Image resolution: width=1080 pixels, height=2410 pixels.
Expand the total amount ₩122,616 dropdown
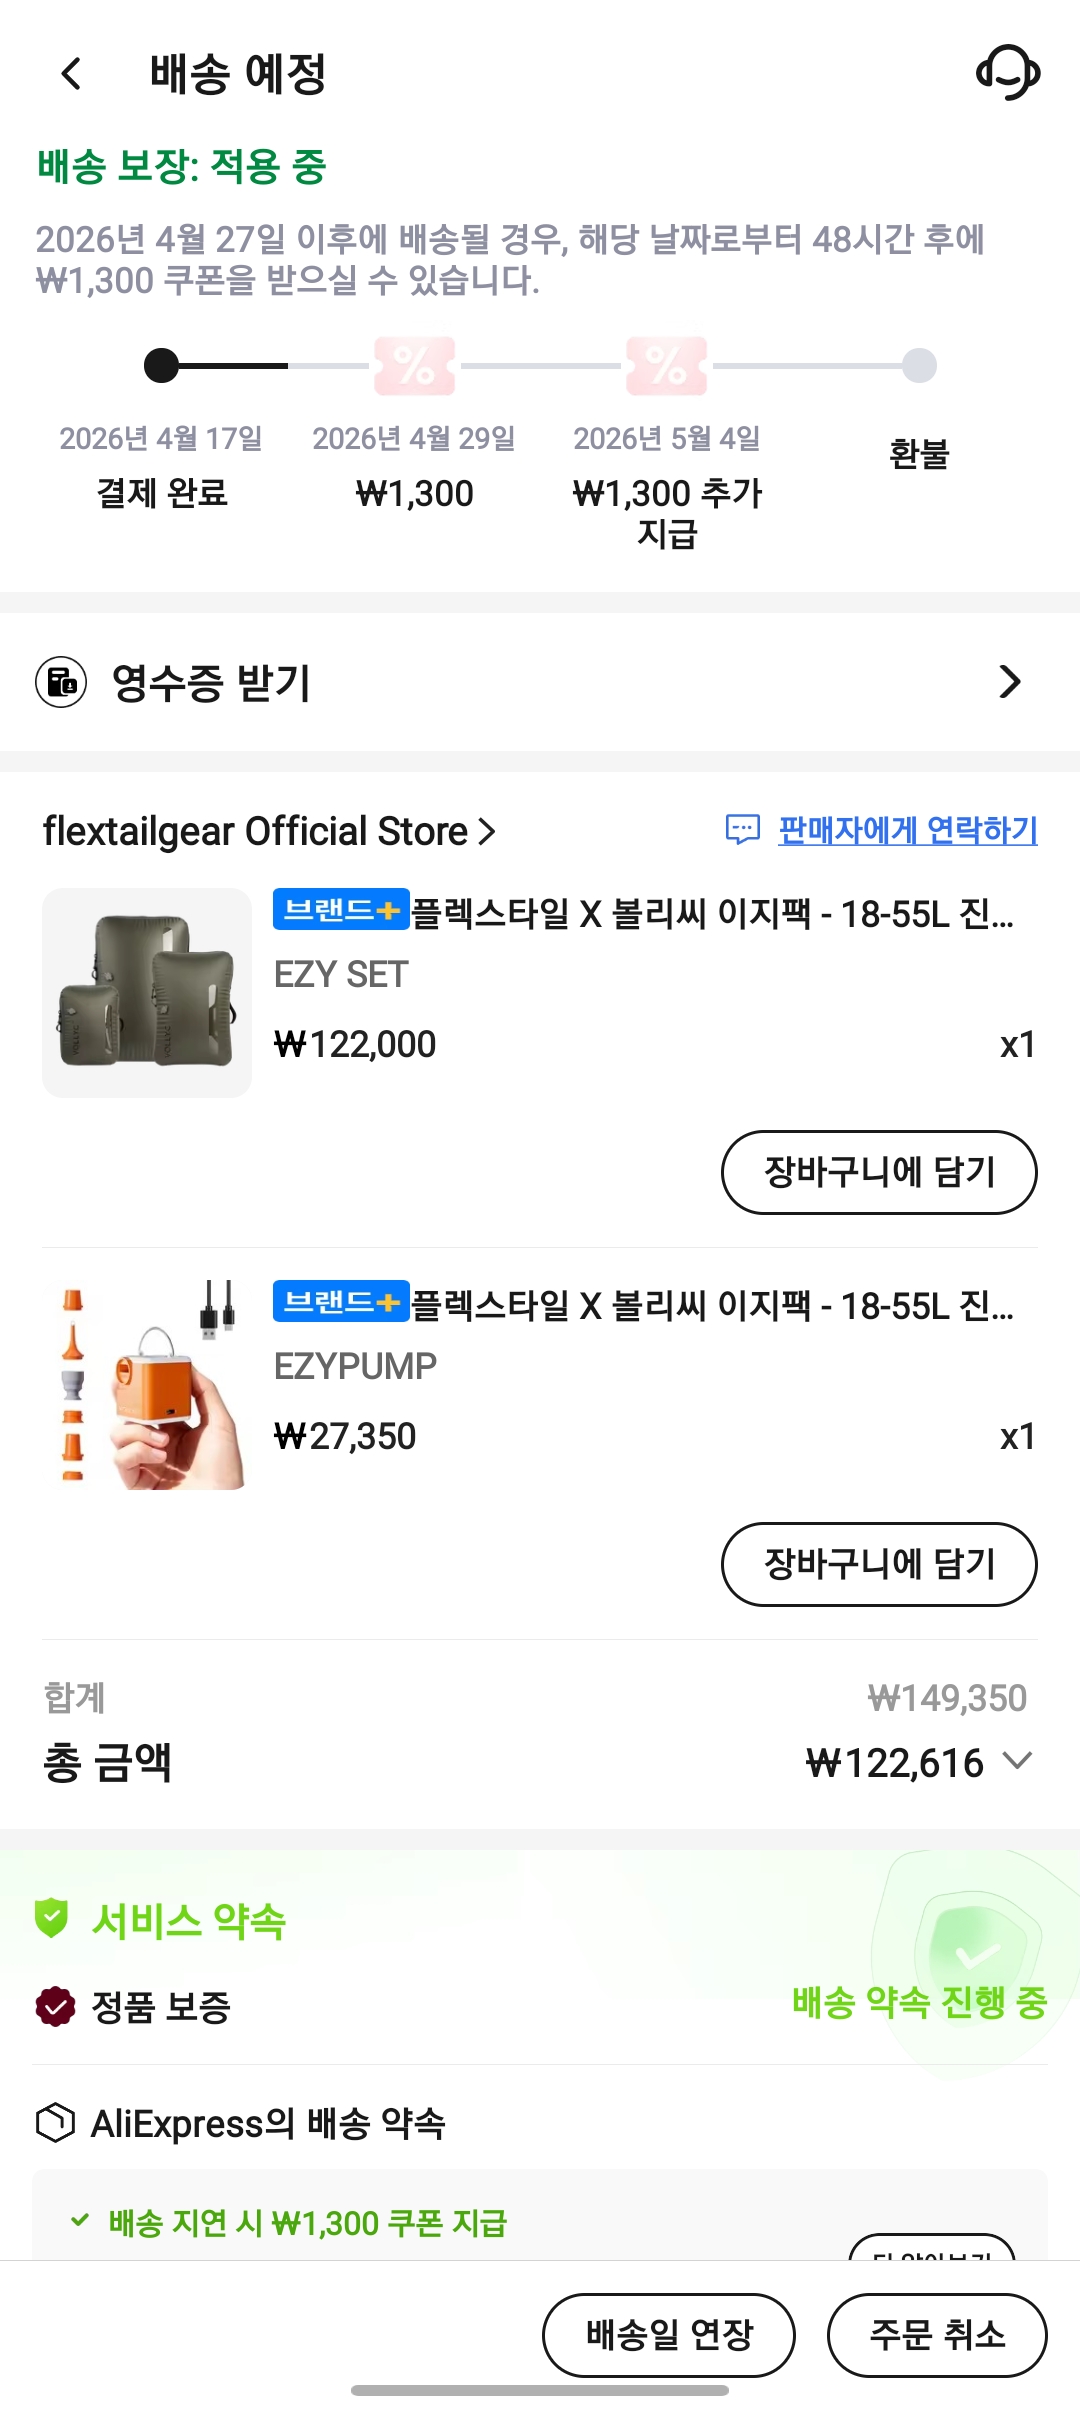1017,1761
